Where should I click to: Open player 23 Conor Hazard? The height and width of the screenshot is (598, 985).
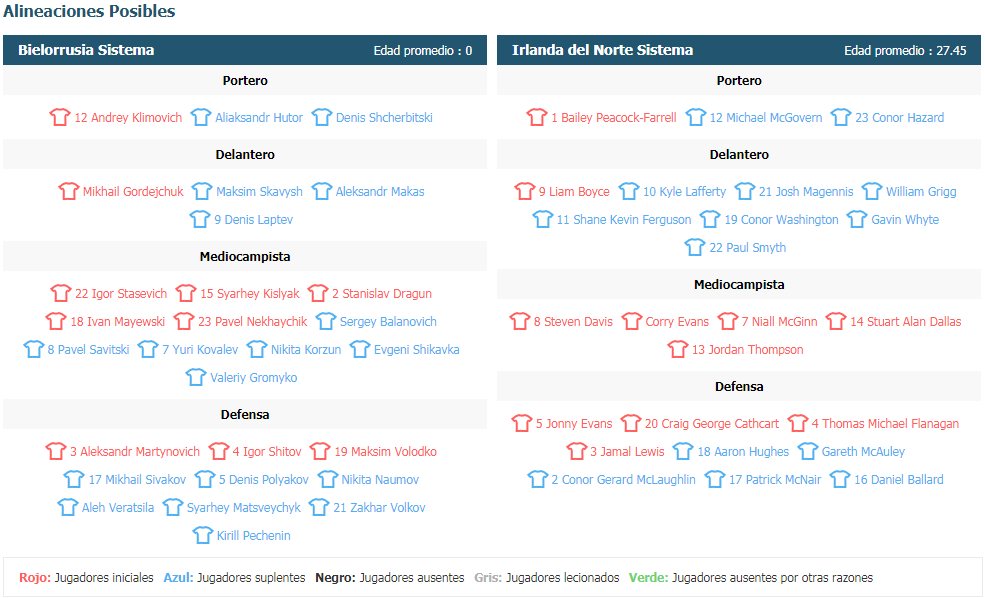coord(900,117)
